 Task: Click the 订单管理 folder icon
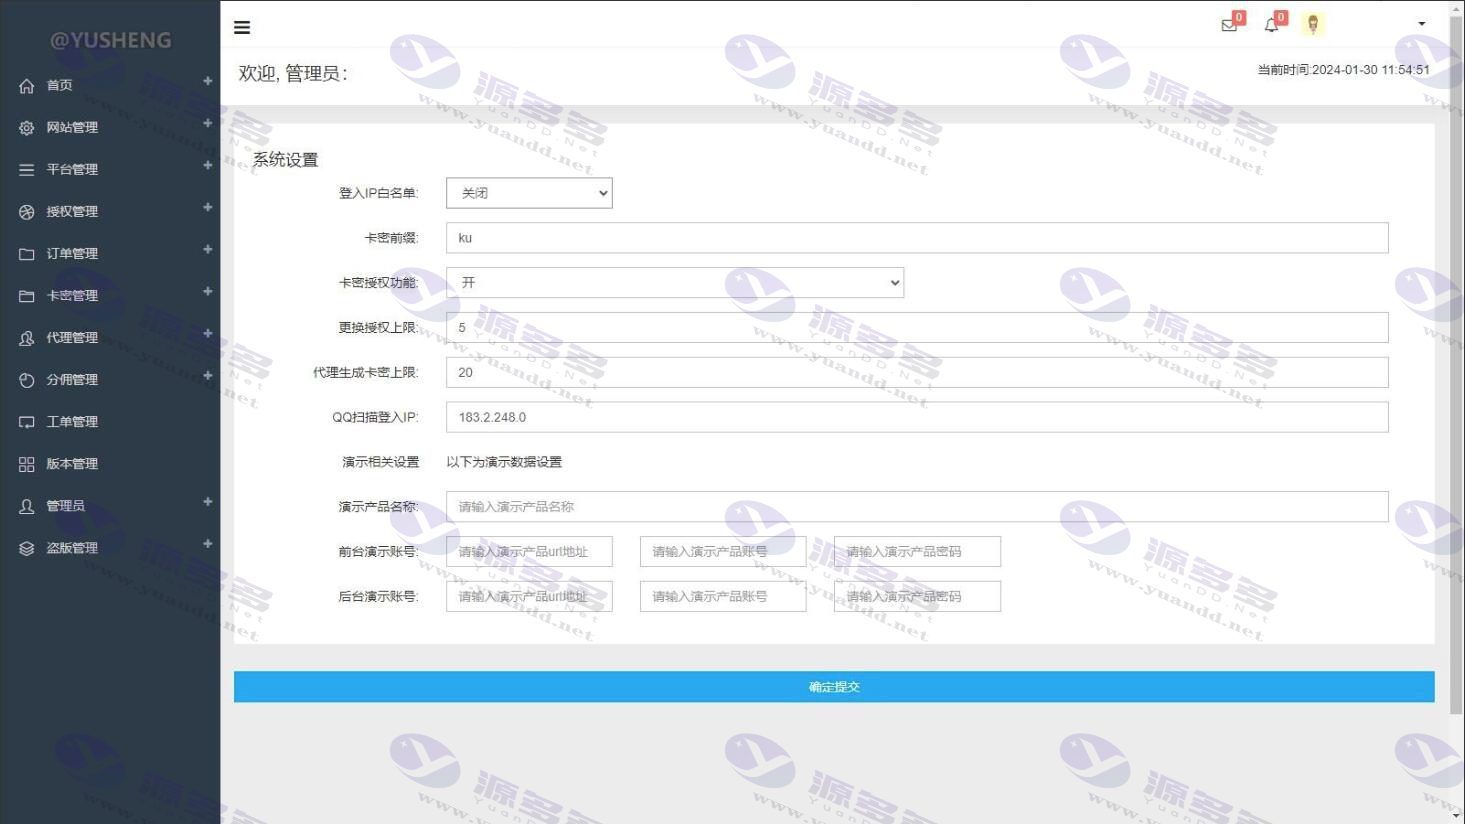click(x=27, y=254)
